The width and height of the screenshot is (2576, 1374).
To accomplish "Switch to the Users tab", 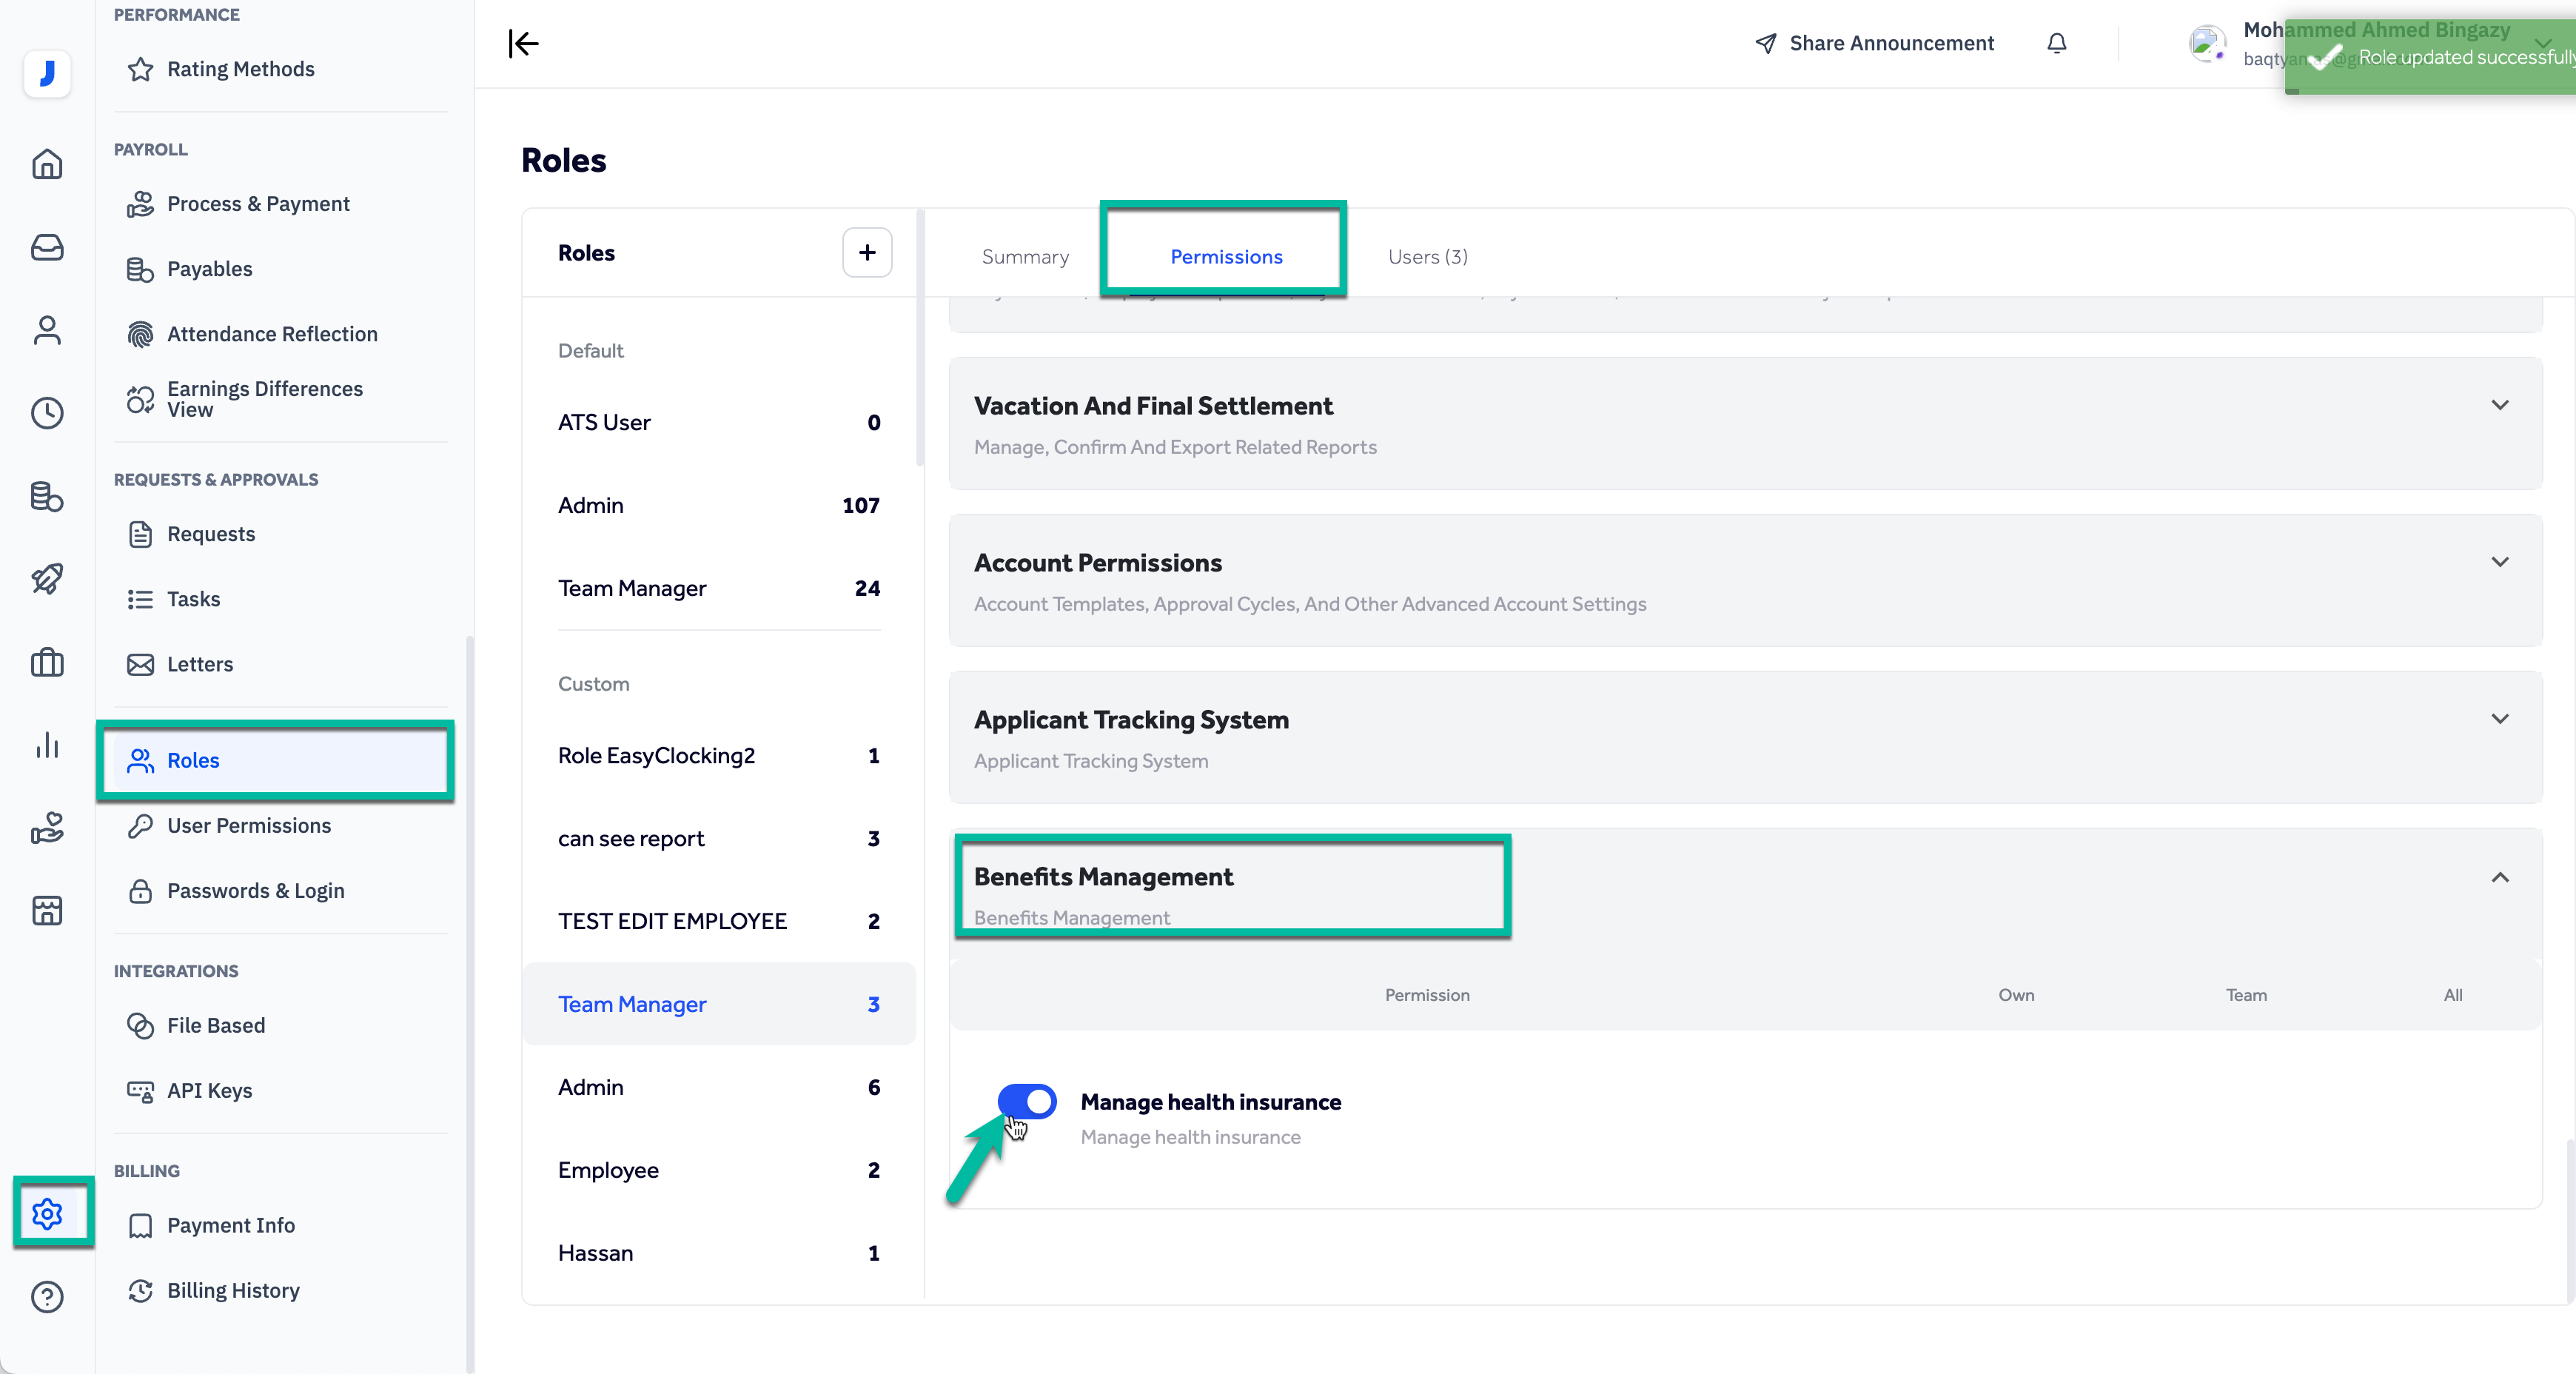I will click(x=1428, y=255).
